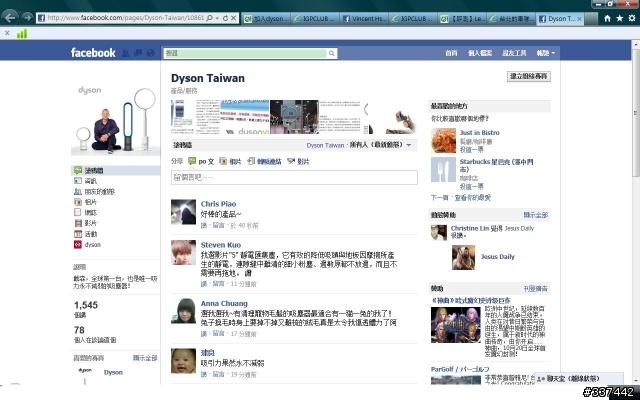This screenshot has height=400, width=640.
Task: Click the facebook logo
Action: pyautogui.click(x=93, y=53)
